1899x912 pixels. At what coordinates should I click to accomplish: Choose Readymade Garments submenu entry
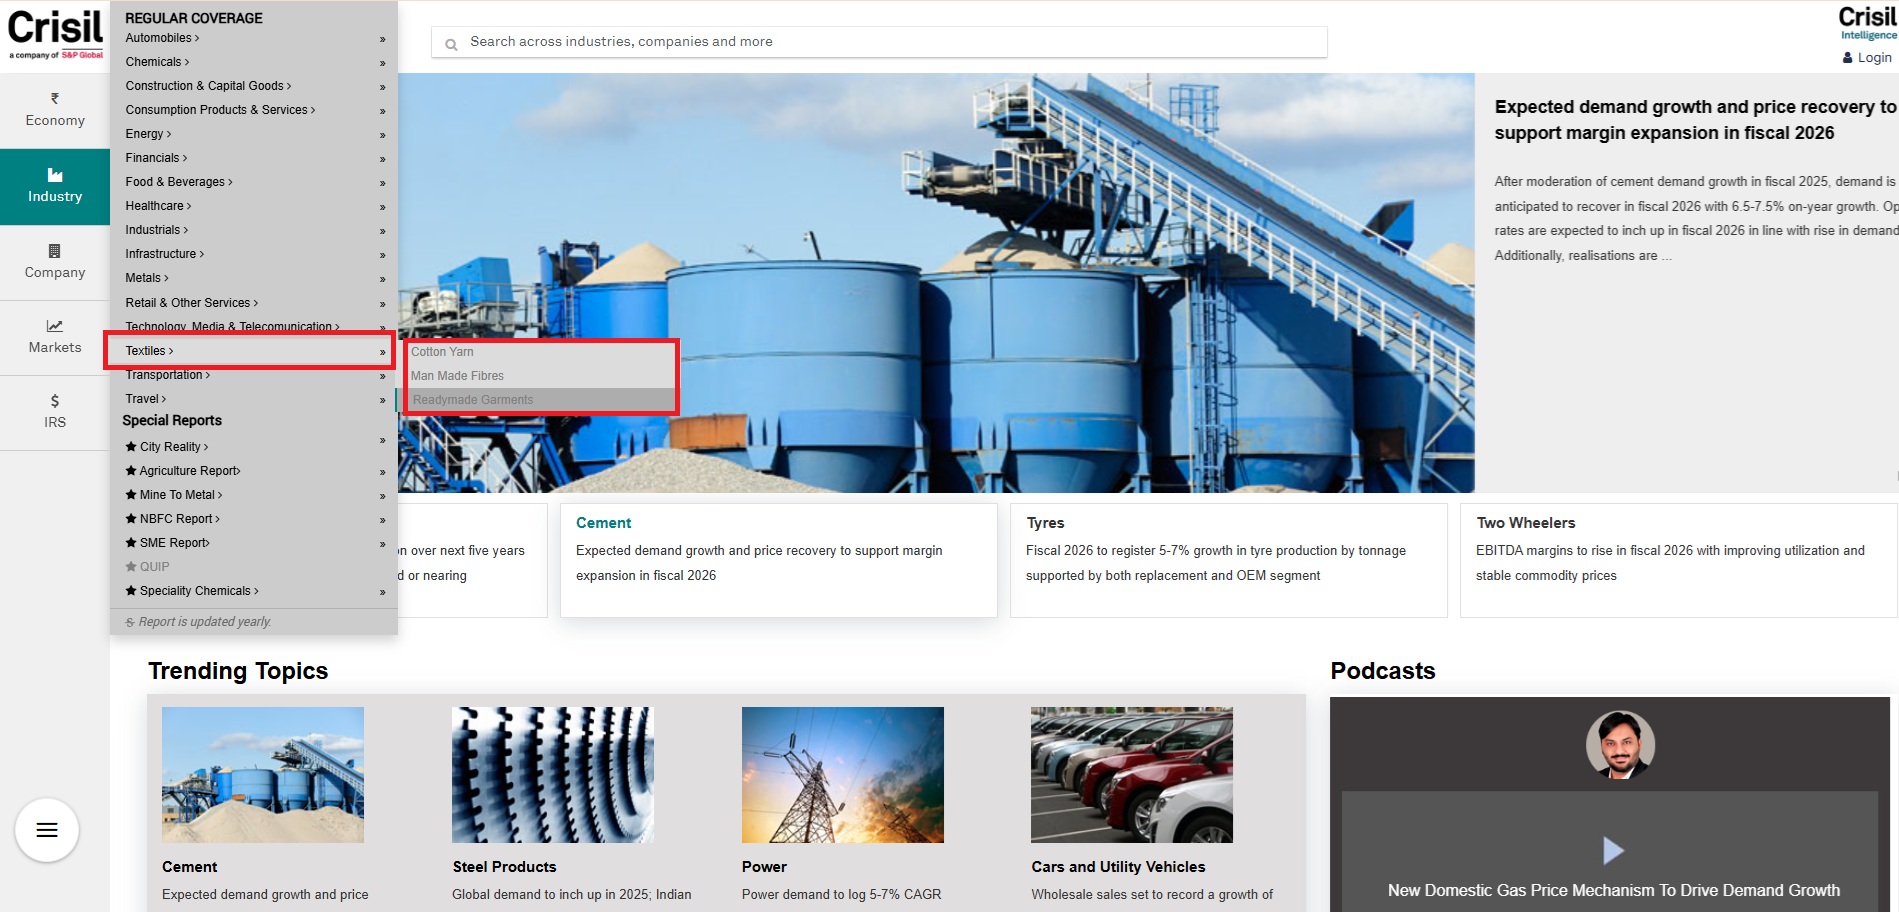(x=473, y=400)
